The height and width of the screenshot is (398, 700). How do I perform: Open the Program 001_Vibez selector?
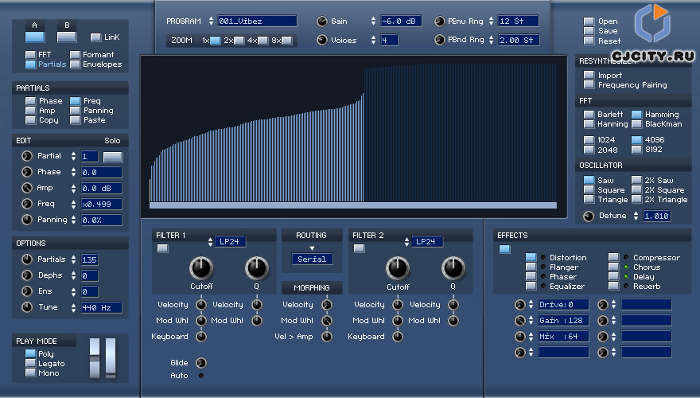[x=257, y=21]
